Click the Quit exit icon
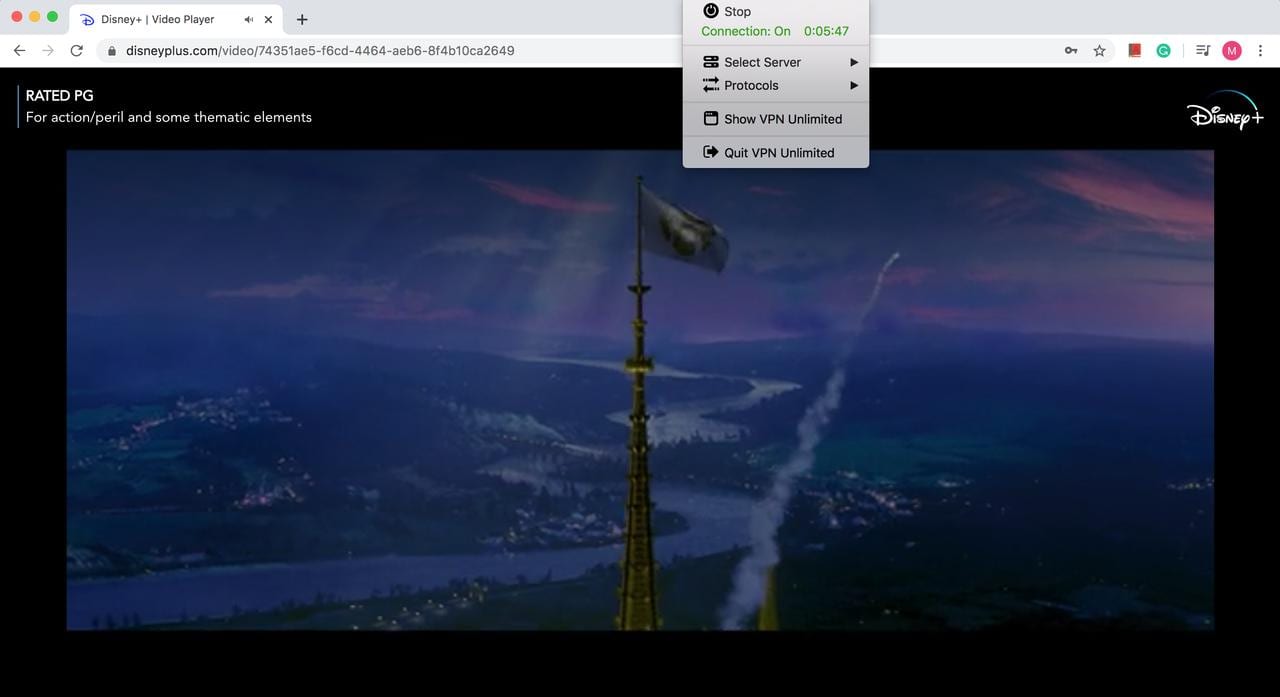The width and height of the screenshot is (1280, 697). pos(711,152)
